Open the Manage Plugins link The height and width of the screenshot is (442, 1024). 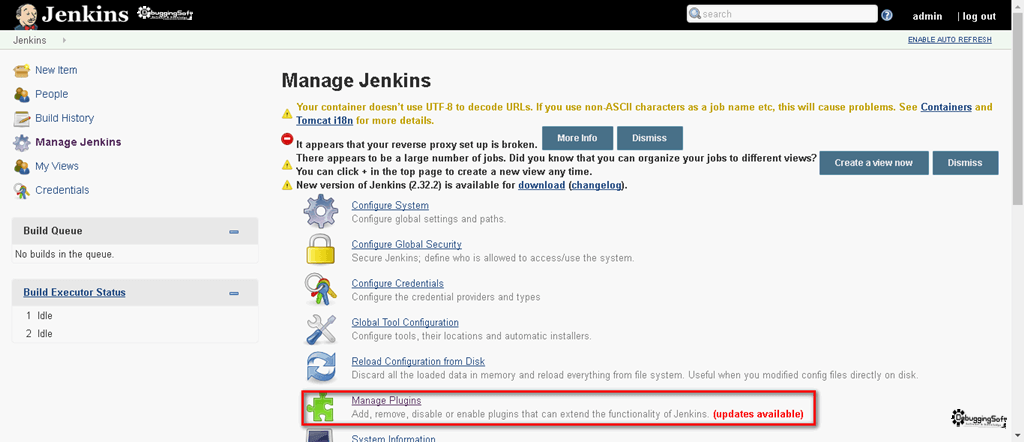point(386,400)
